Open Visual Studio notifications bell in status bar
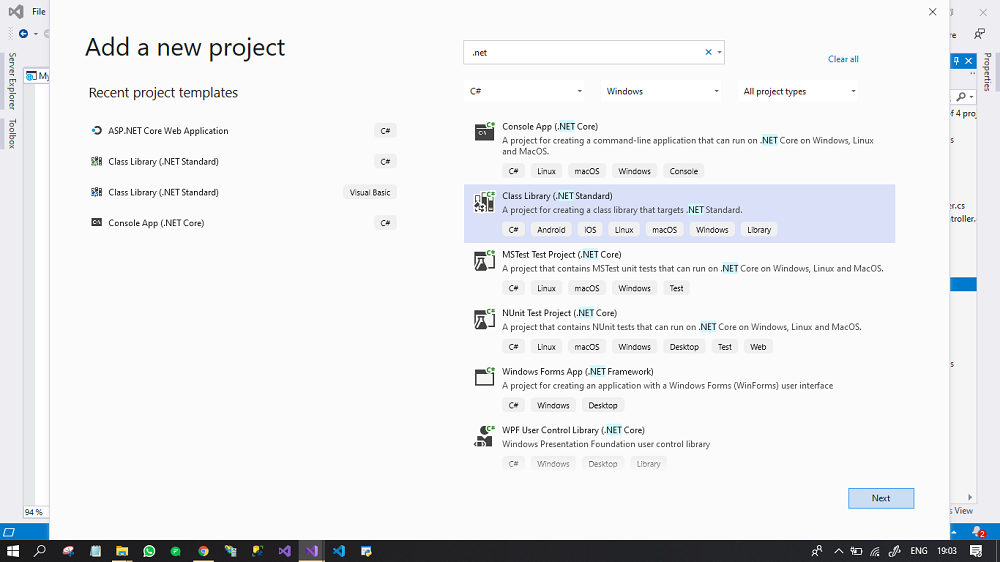The width and height of the screenshot is (1000, 562). click(x=978, y=531)
